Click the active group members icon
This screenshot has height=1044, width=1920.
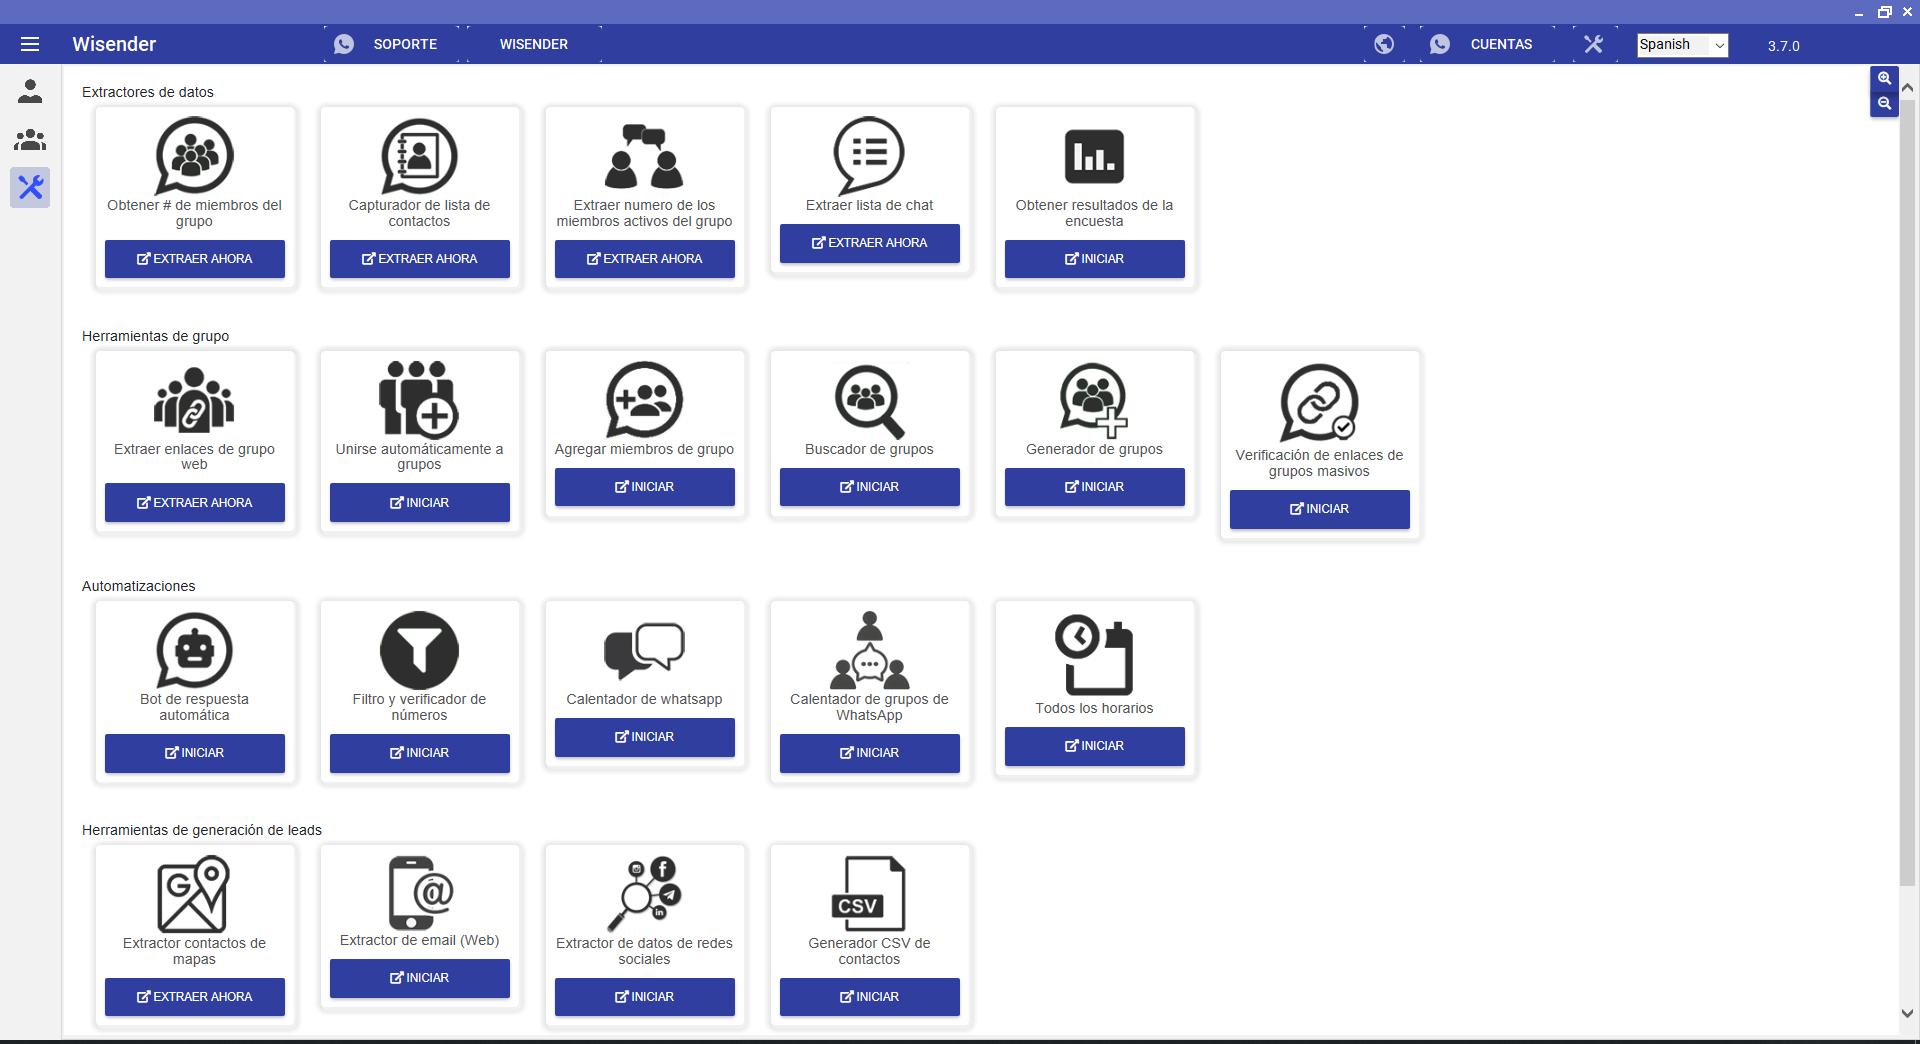(x=644, y=156)
